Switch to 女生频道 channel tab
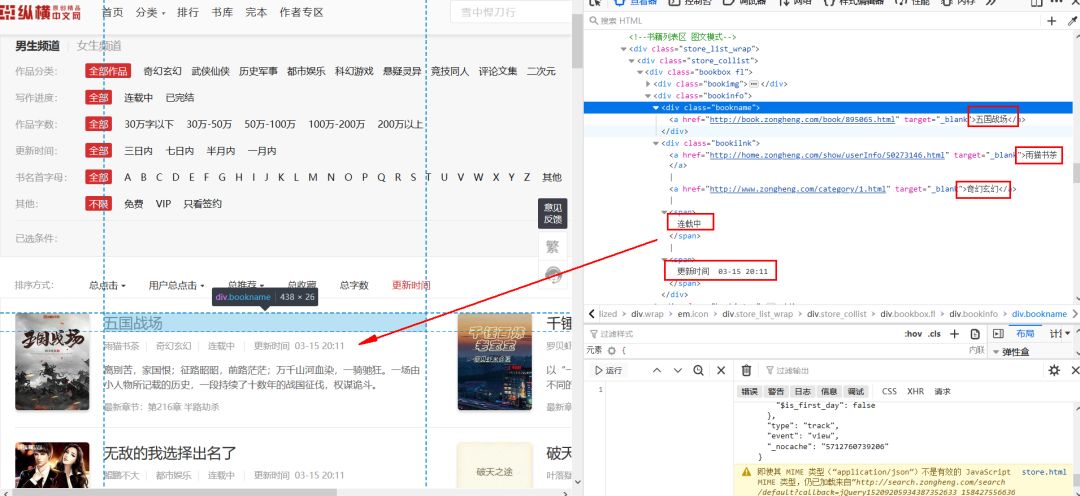Viewport: 1080px width, 496px height. [x=99, y=46]
